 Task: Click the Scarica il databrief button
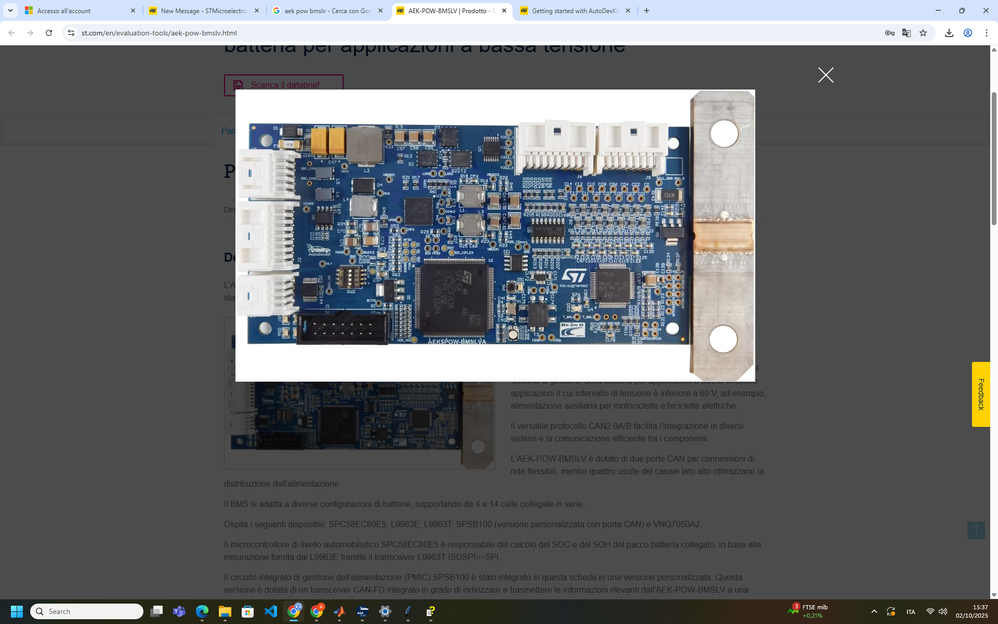click(283, 85)
